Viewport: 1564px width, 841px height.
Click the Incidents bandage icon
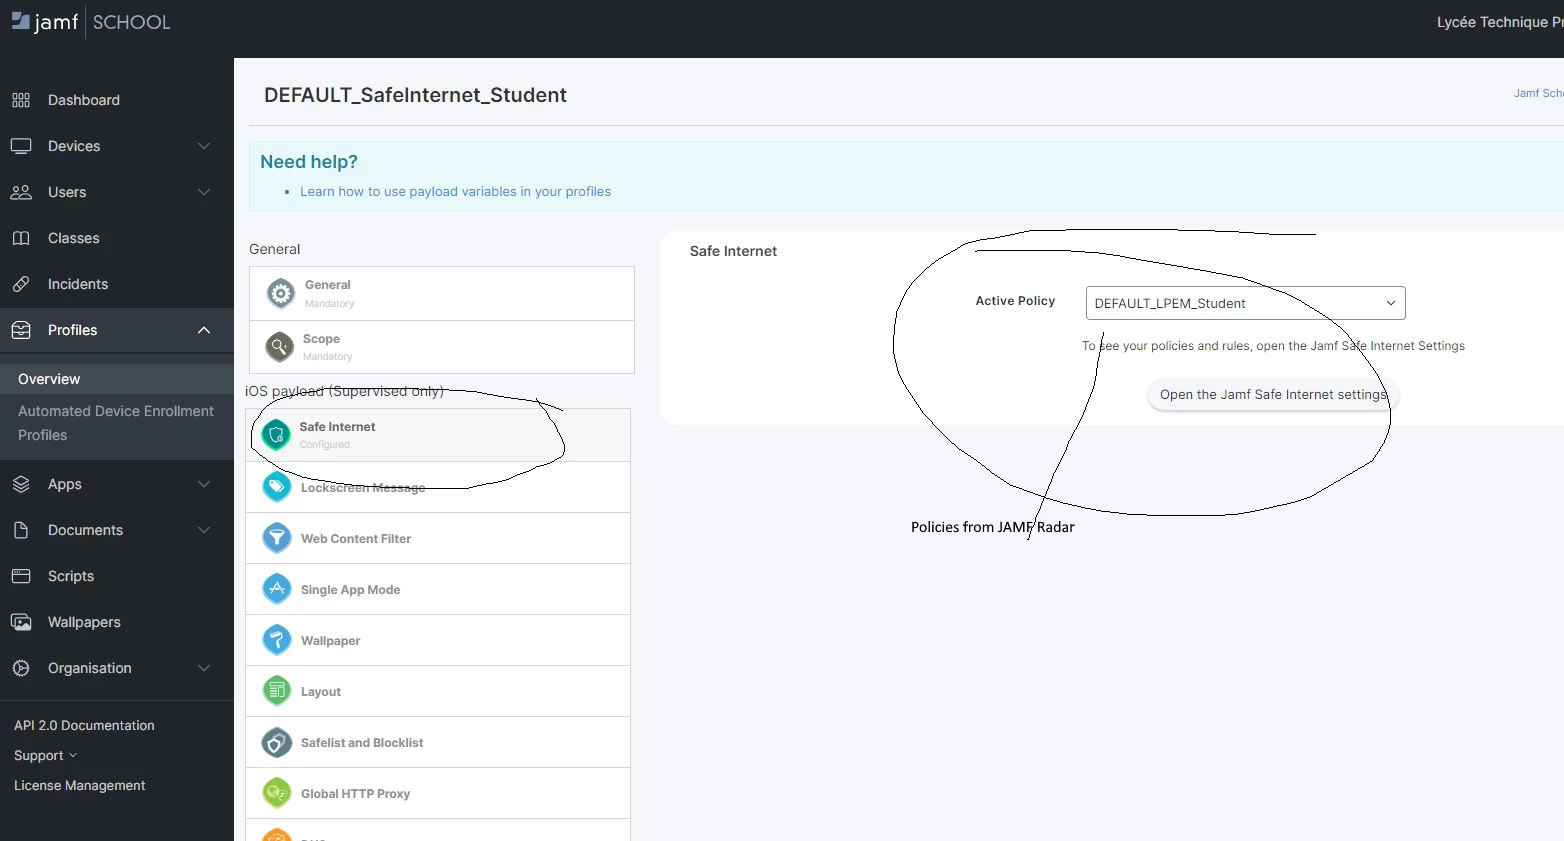click(x=21, y=284)
